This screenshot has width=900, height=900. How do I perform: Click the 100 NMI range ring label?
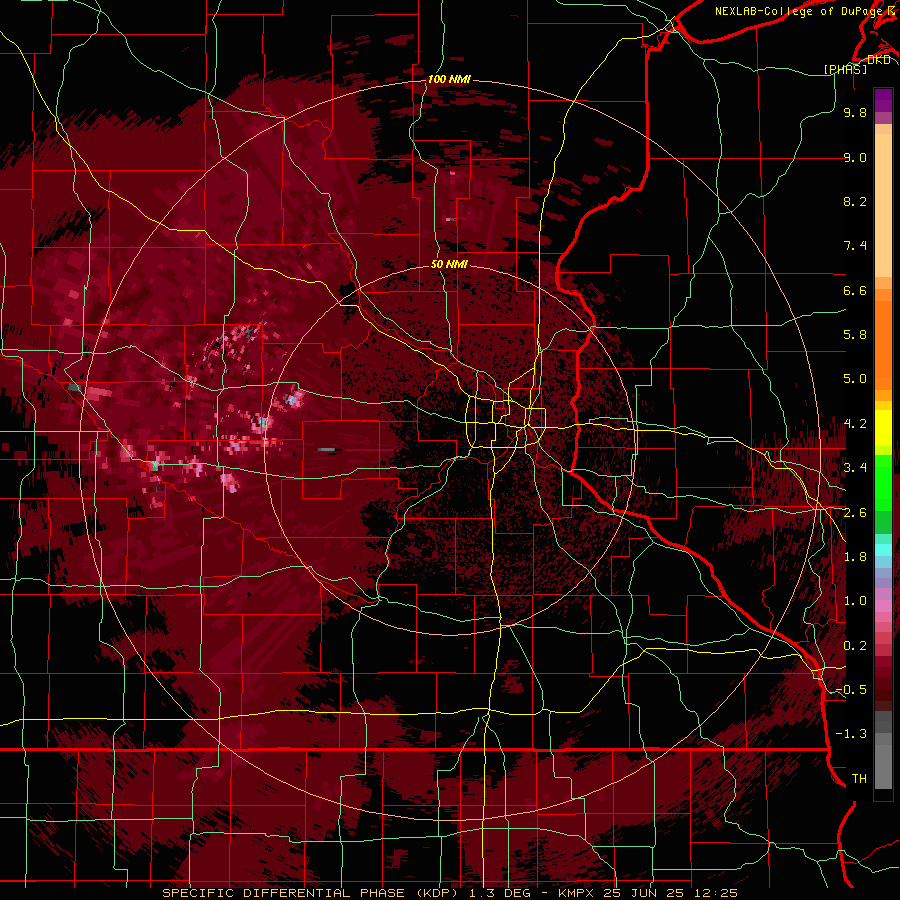(449, 79)
